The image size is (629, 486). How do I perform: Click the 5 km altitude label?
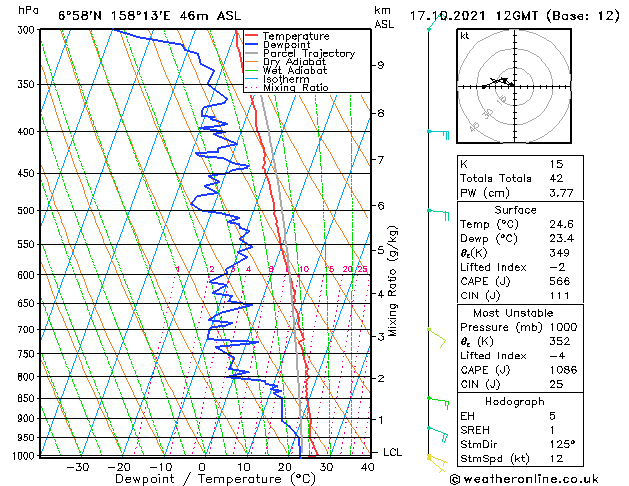380,250
